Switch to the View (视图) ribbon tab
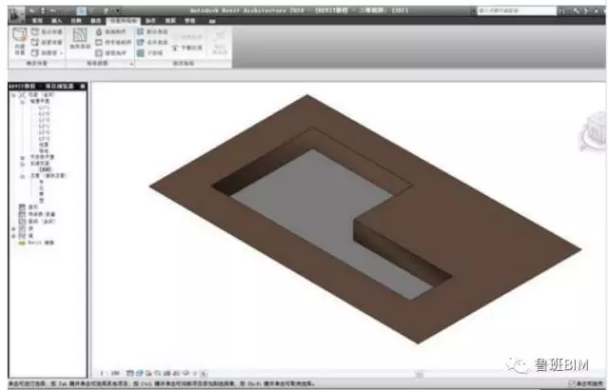Screen dimensions: 609x390 (170, 21)
